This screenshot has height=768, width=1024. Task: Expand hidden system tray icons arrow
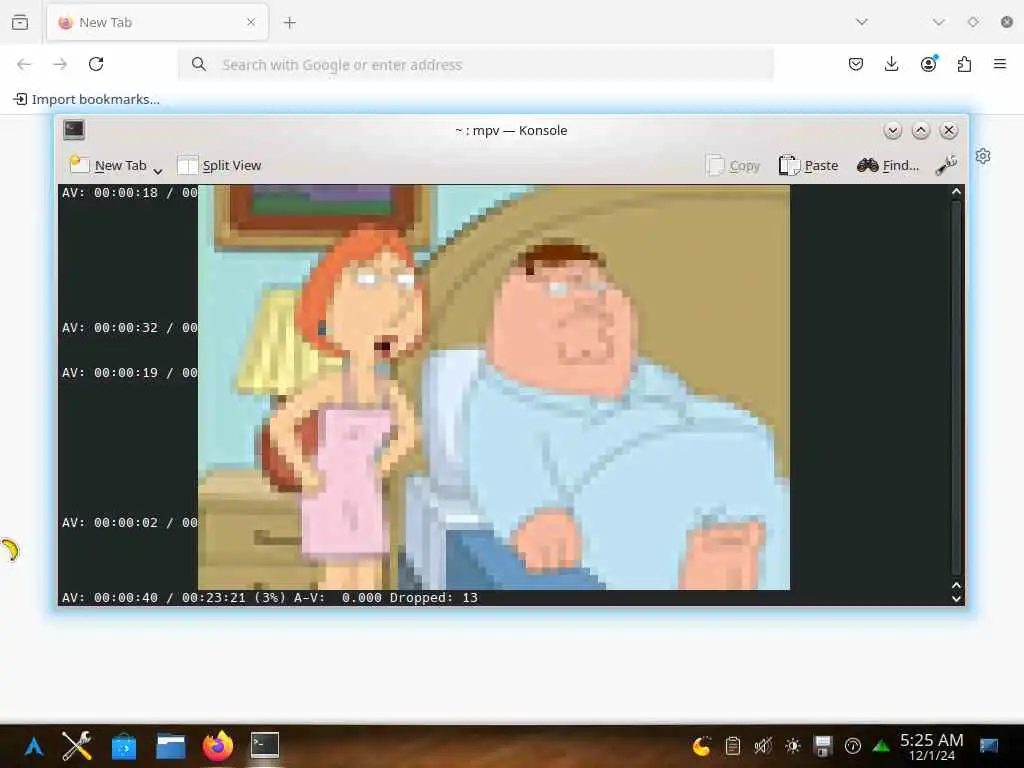click(x=882, y=746)
